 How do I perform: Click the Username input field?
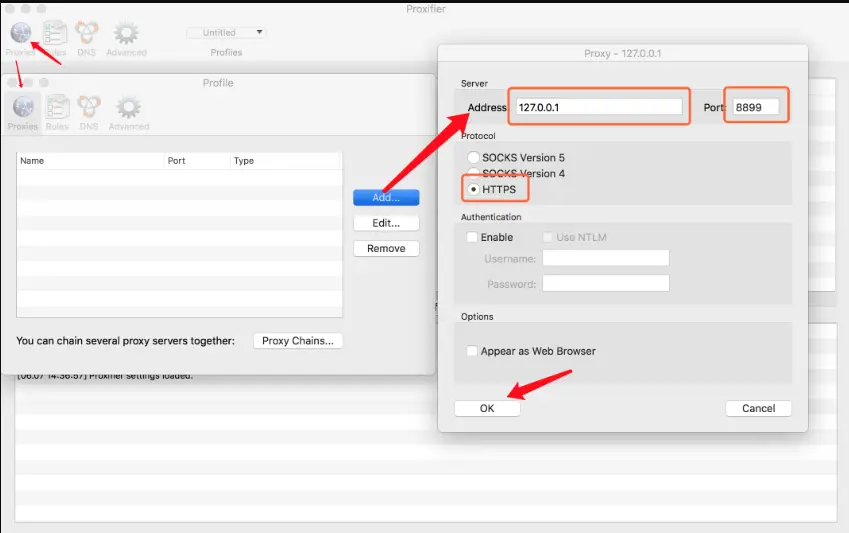coord(606,258)
